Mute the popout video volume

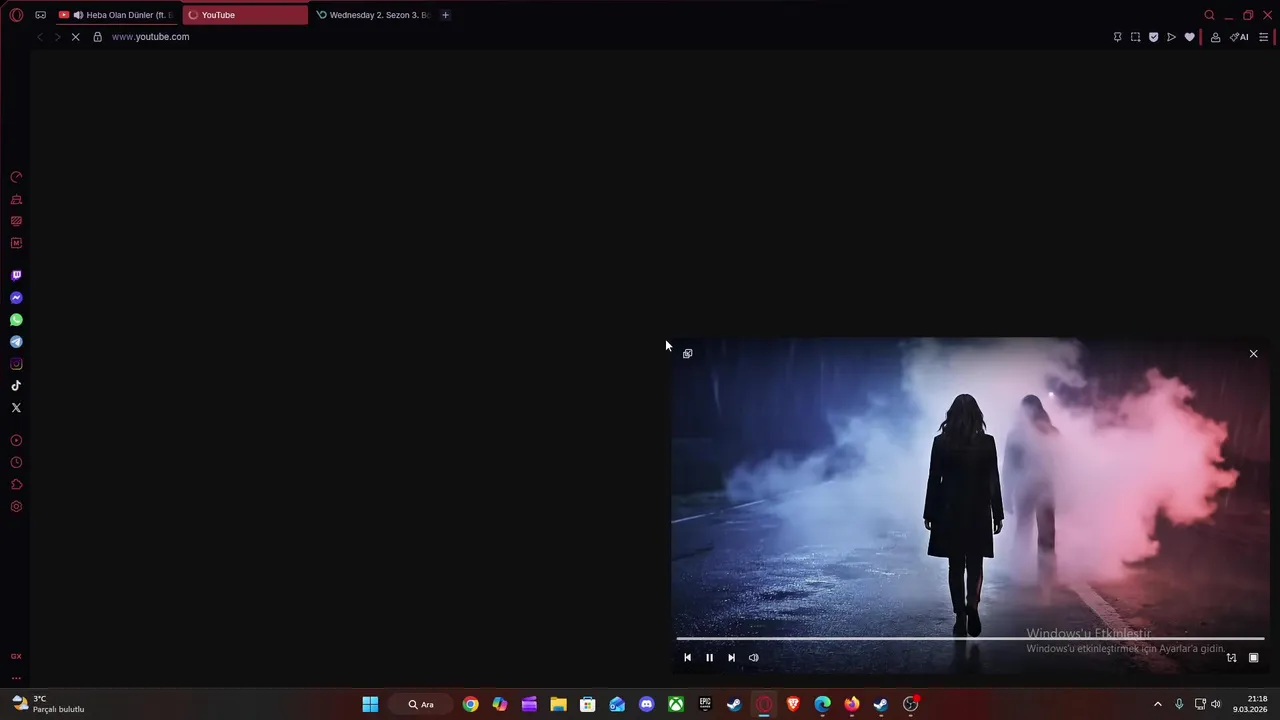point(753,657)
